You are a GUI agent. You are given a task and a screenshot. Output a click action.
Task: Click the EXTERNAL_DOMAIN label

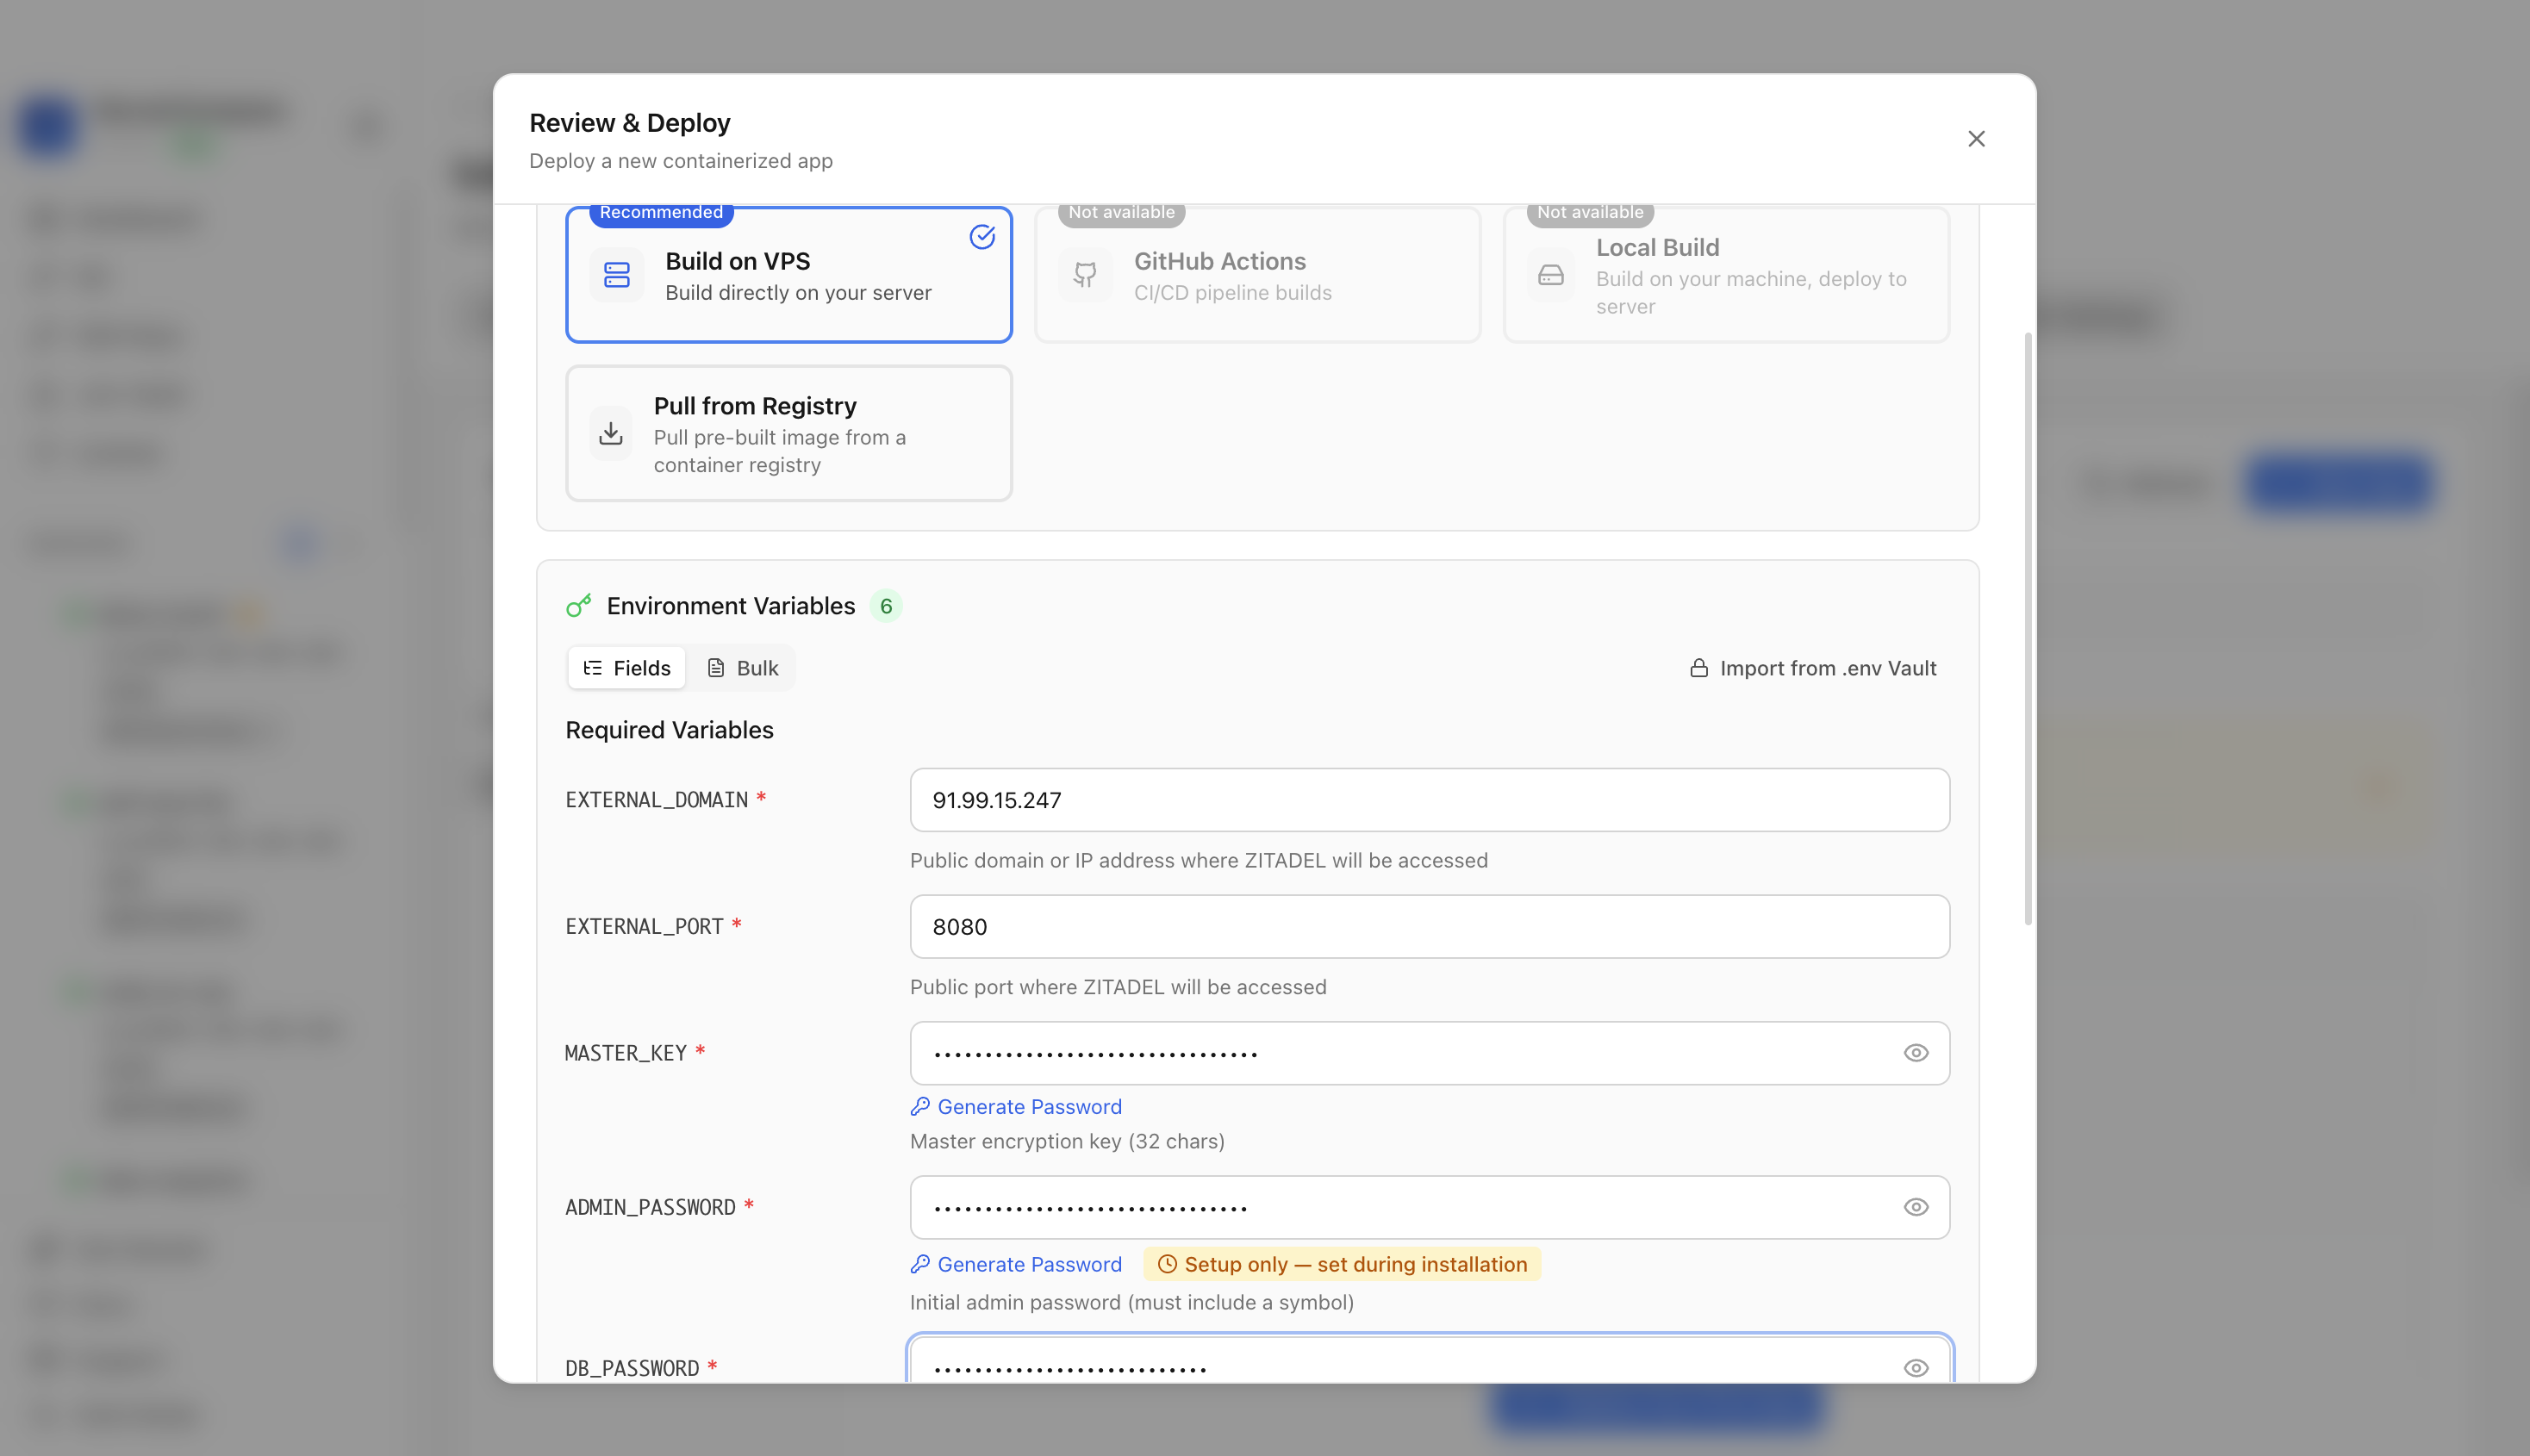tap(657, 800)
